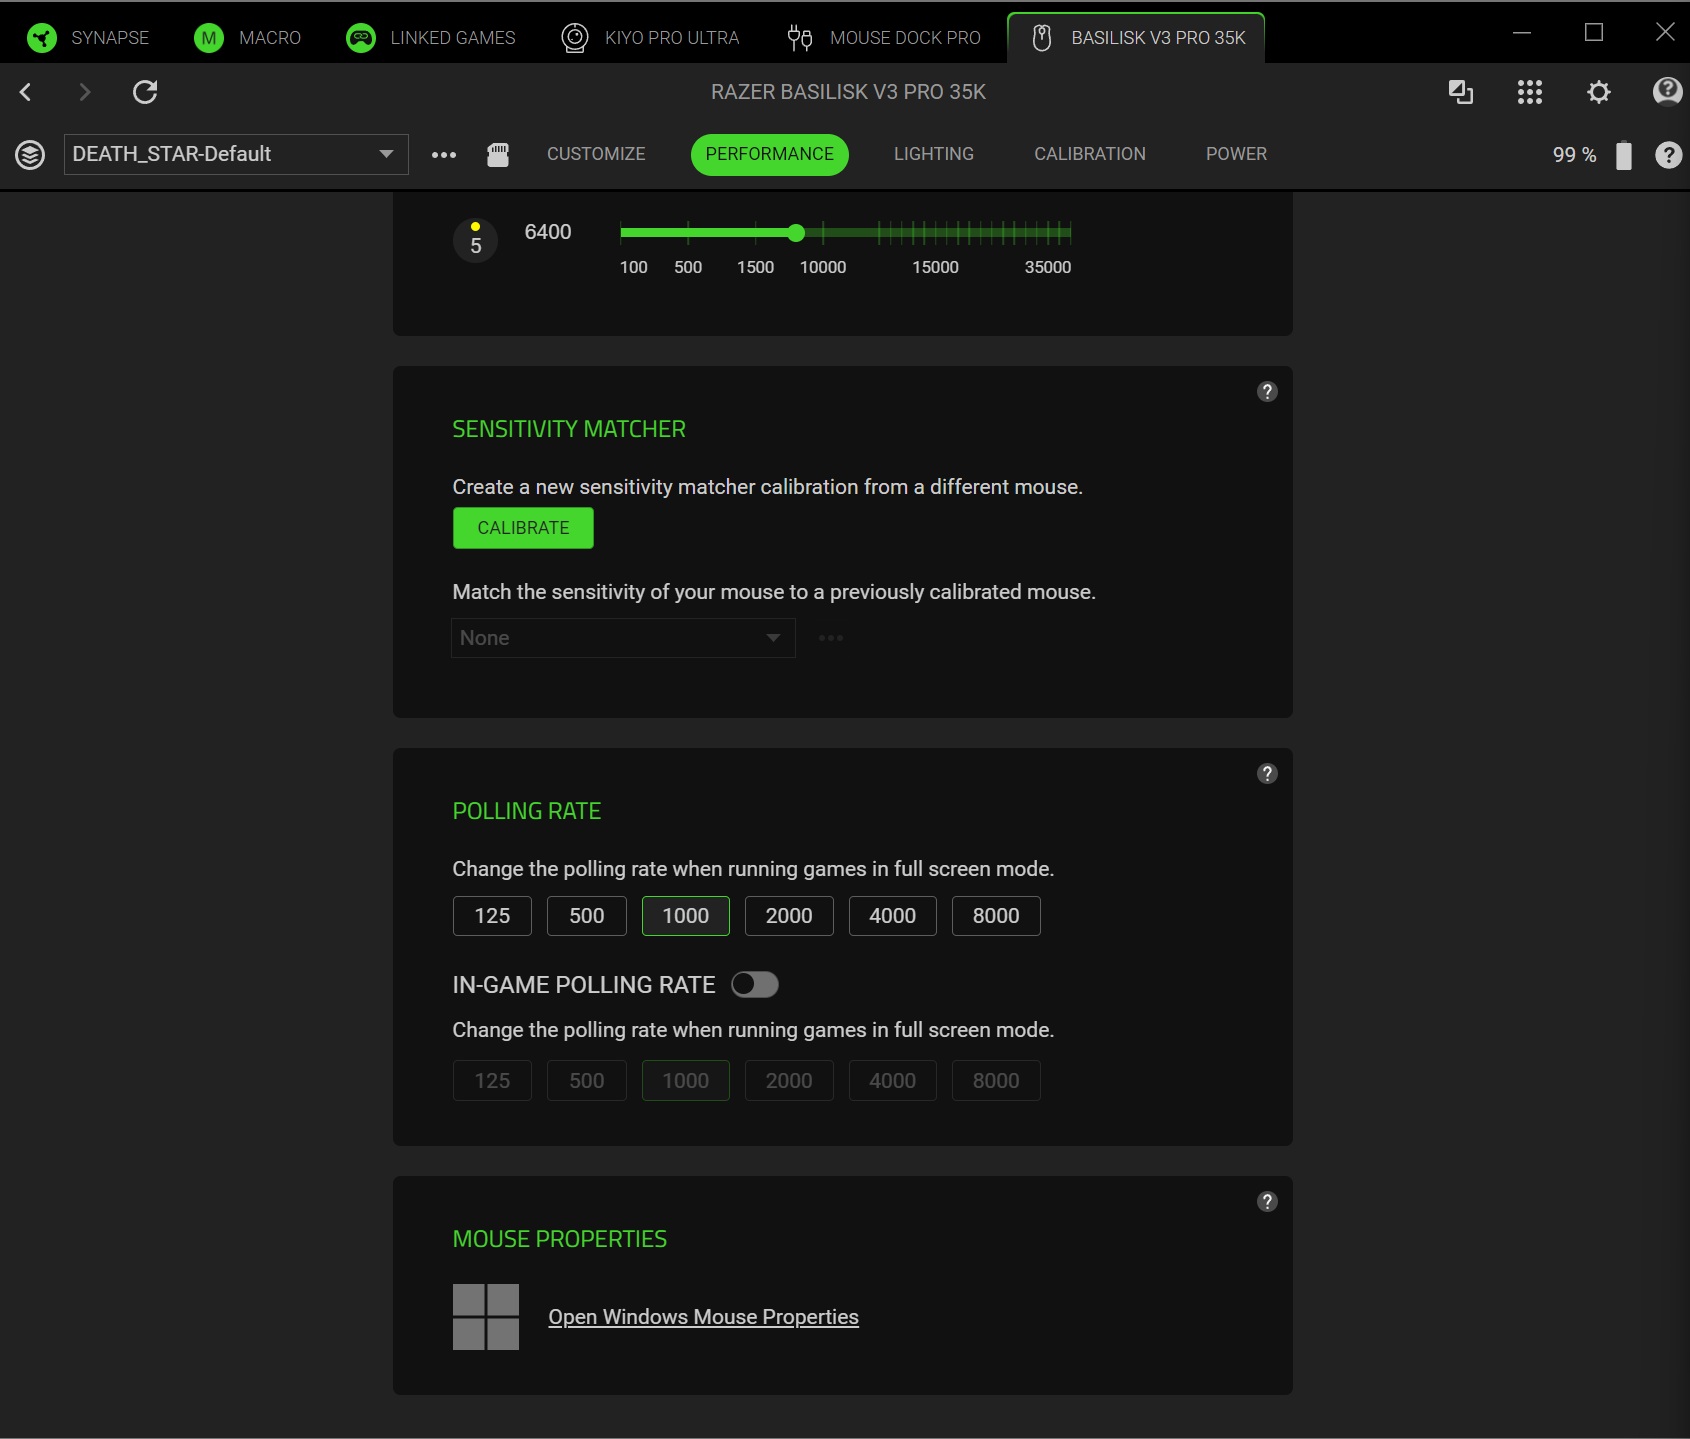
Task: Click the Calibrate button
Action: 523,528
